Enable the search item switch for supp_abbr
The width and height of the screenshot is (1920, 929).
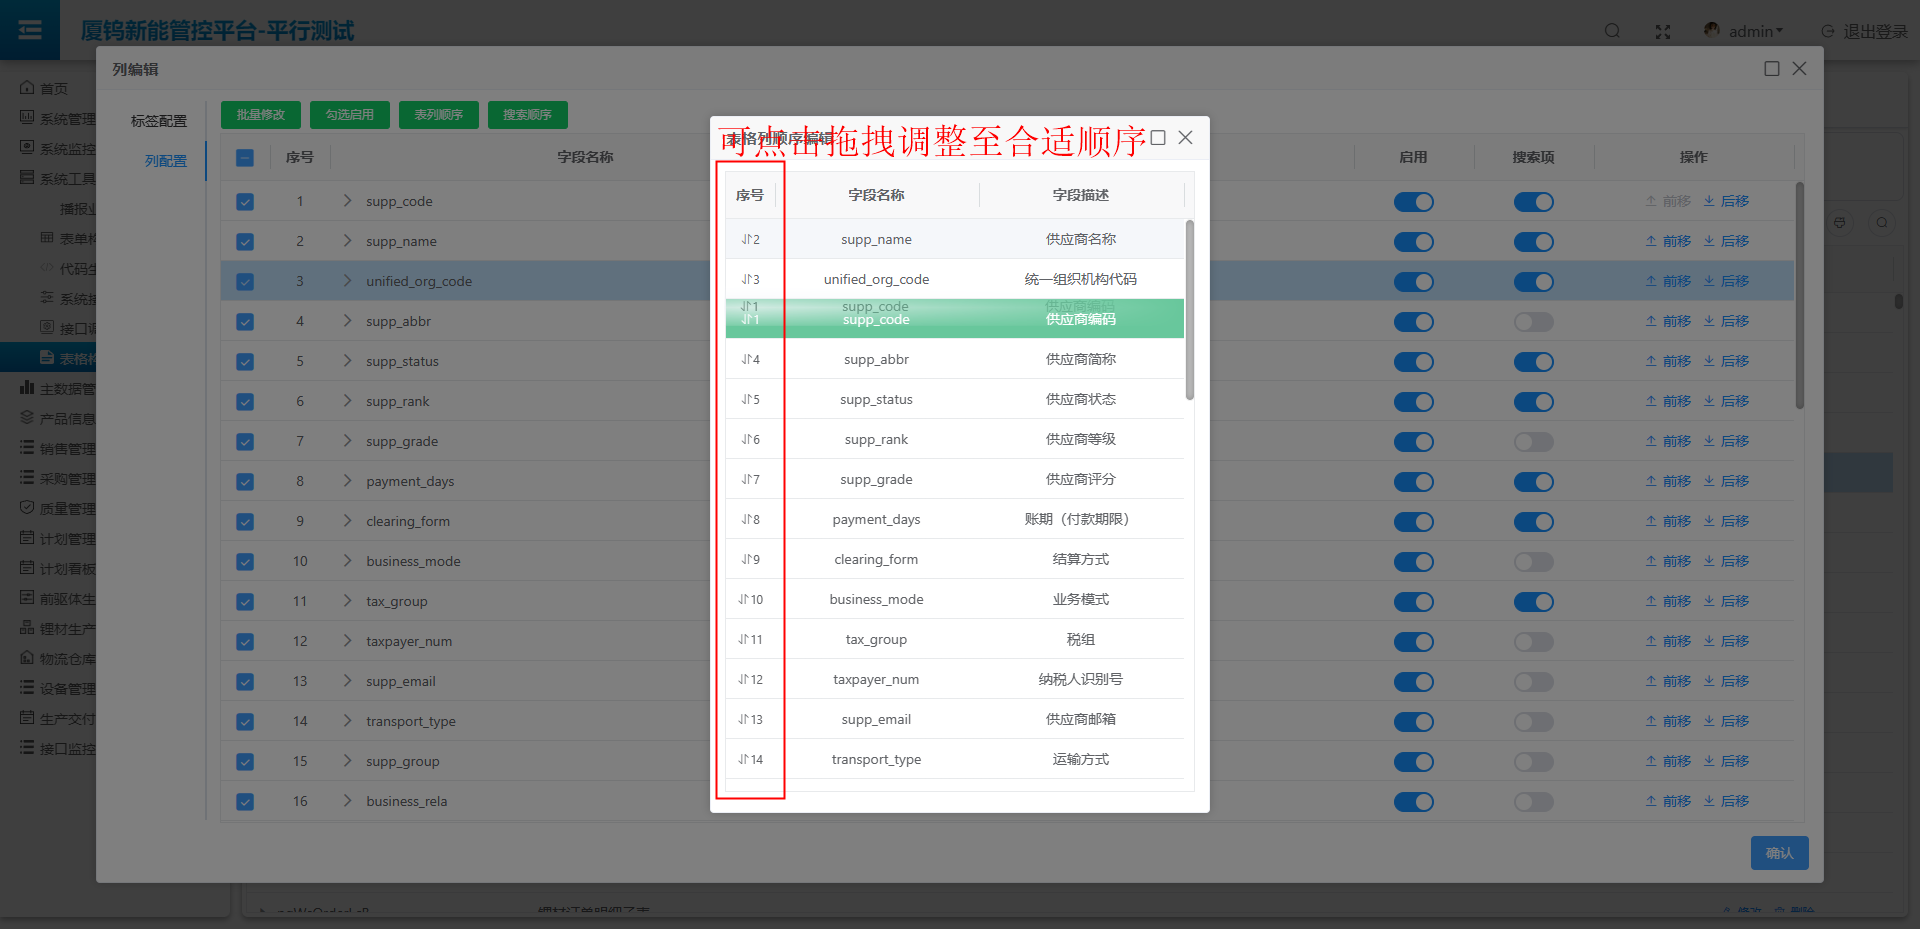tap(1533, 322)
